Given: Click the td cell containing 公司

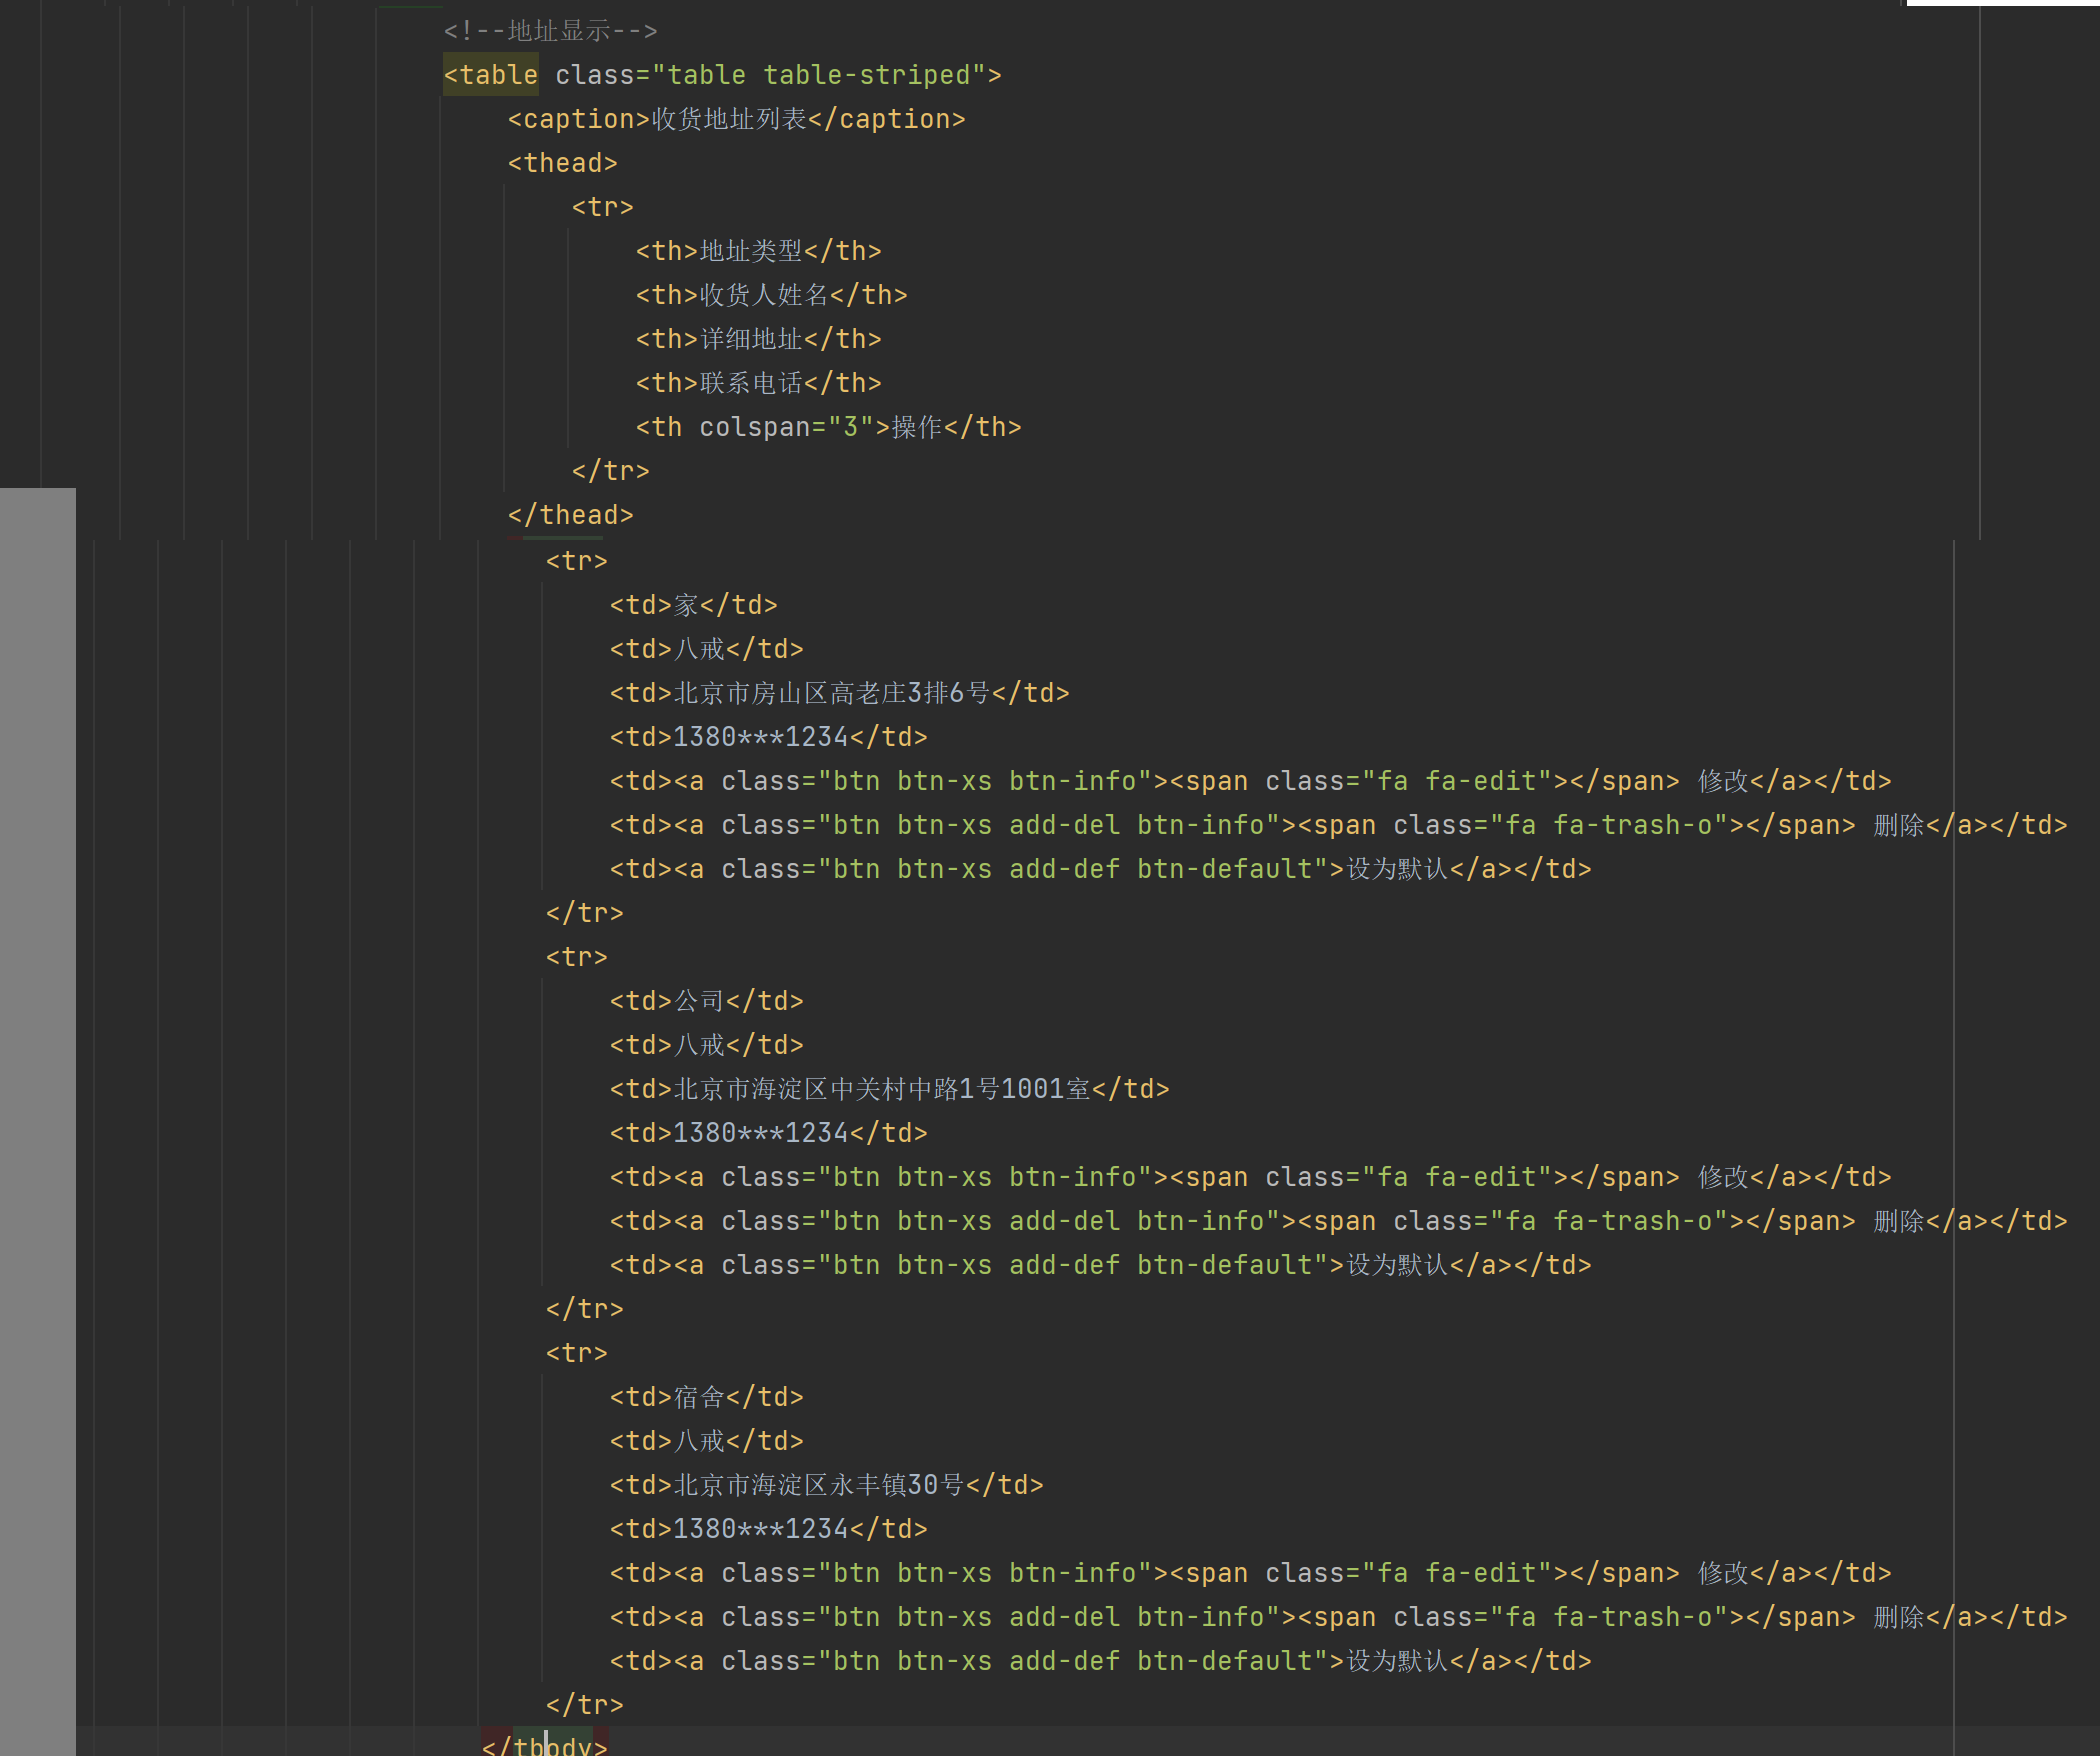Looking at the screenshot, I should click(x=706, y=1001).
